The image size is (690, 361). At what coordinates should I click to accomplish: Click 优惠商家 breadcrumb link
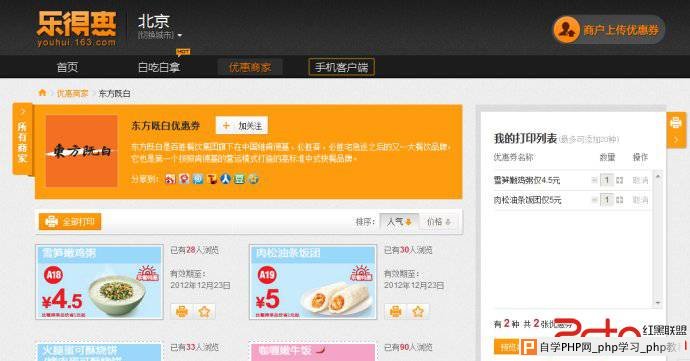(x=73, y=93)
